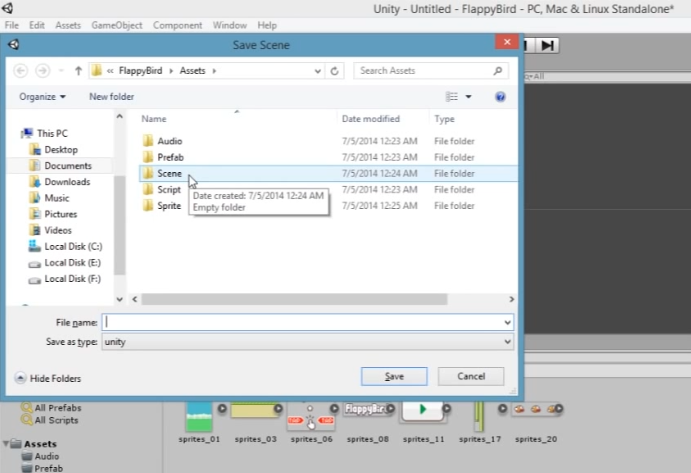
Task: Click the navigation pane scroll up arrow
Action: point(119,116)
